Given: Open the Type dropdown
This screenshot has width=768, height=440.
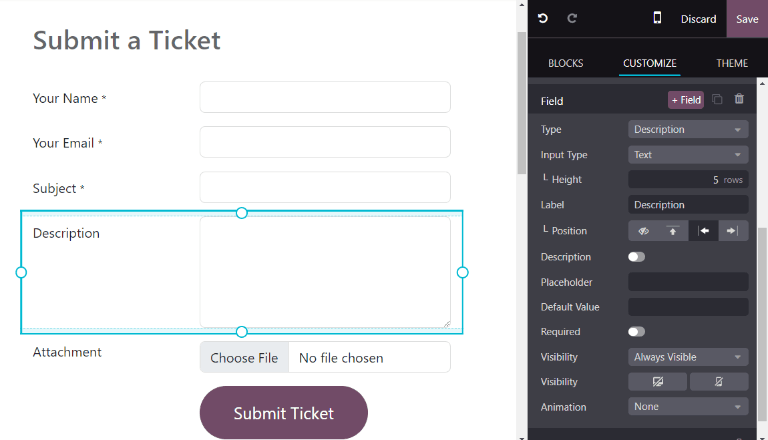Looking at the screenshot, I should pos(688,129).
